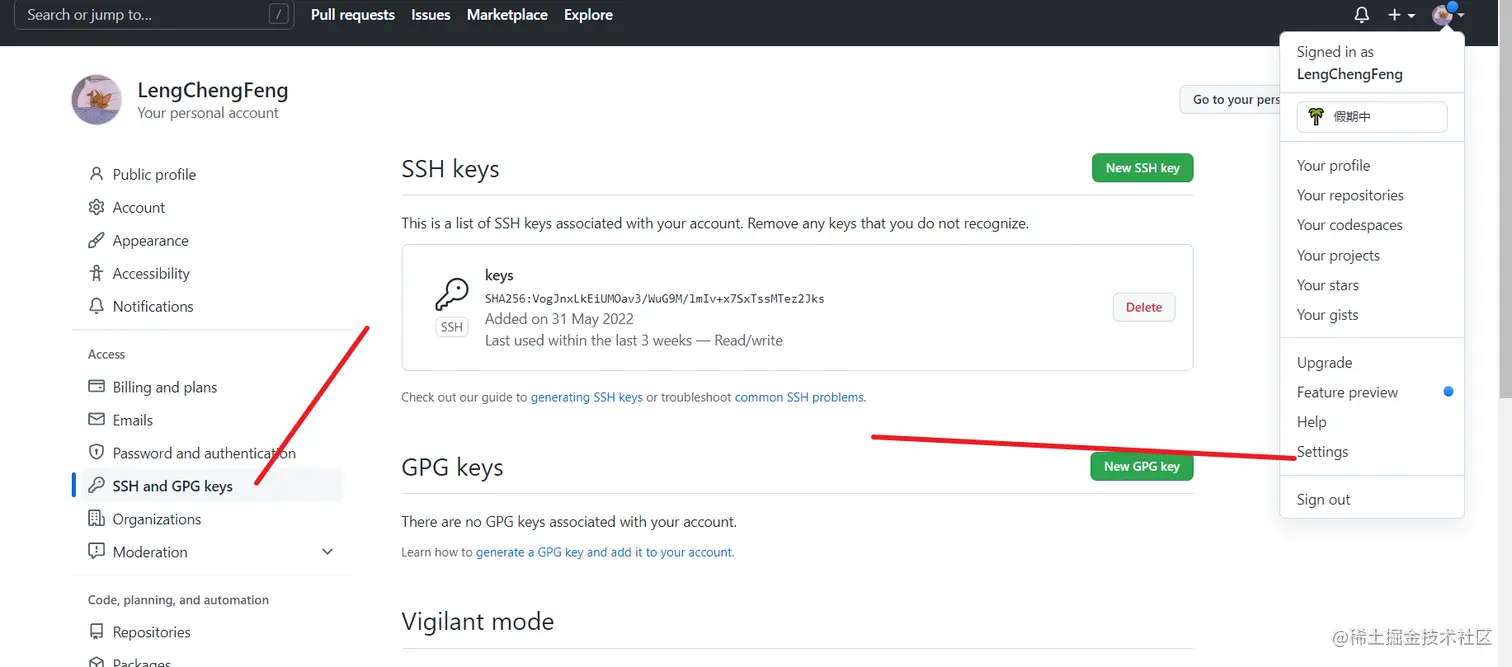Click the New SSH key button
Image resolution: width=1512 pixels, height=667 pixels.
click(x=1142, y=168)
